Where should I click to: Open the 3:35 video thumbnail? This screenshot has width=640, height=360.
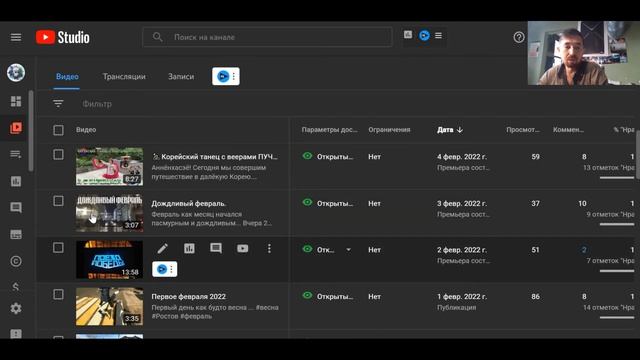109,306
